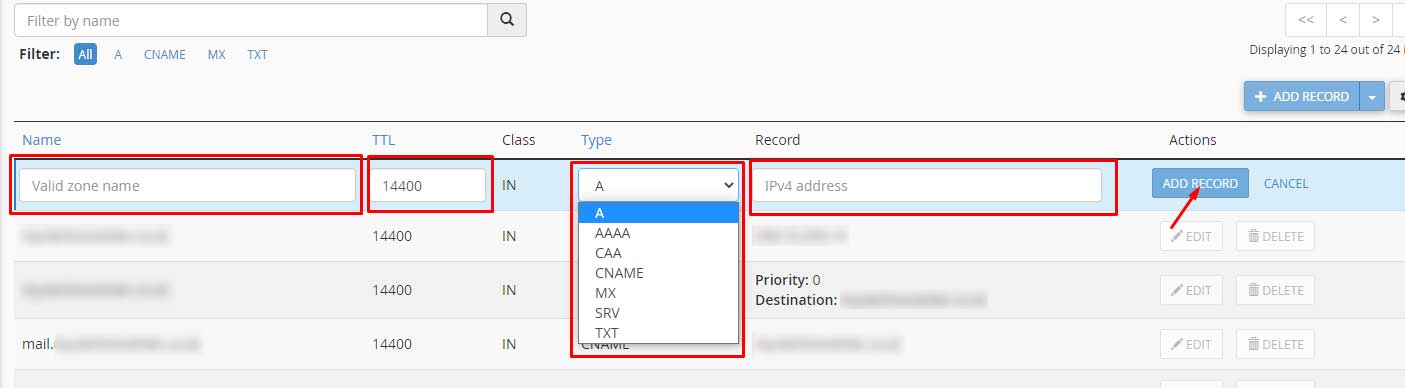Click the magnifier search icon button

tap(507, 20)
